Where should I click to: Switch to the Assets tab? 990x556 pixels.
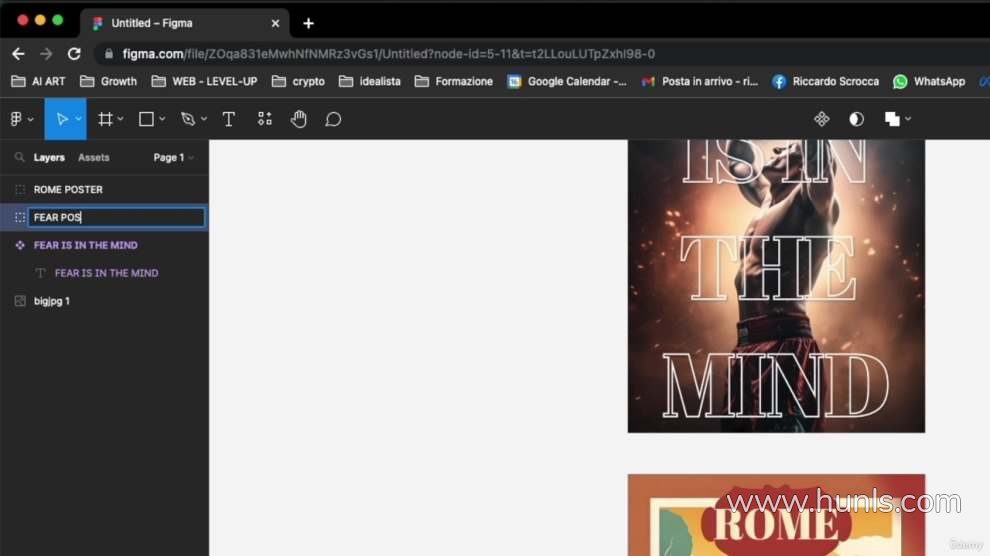pos(93,157)
